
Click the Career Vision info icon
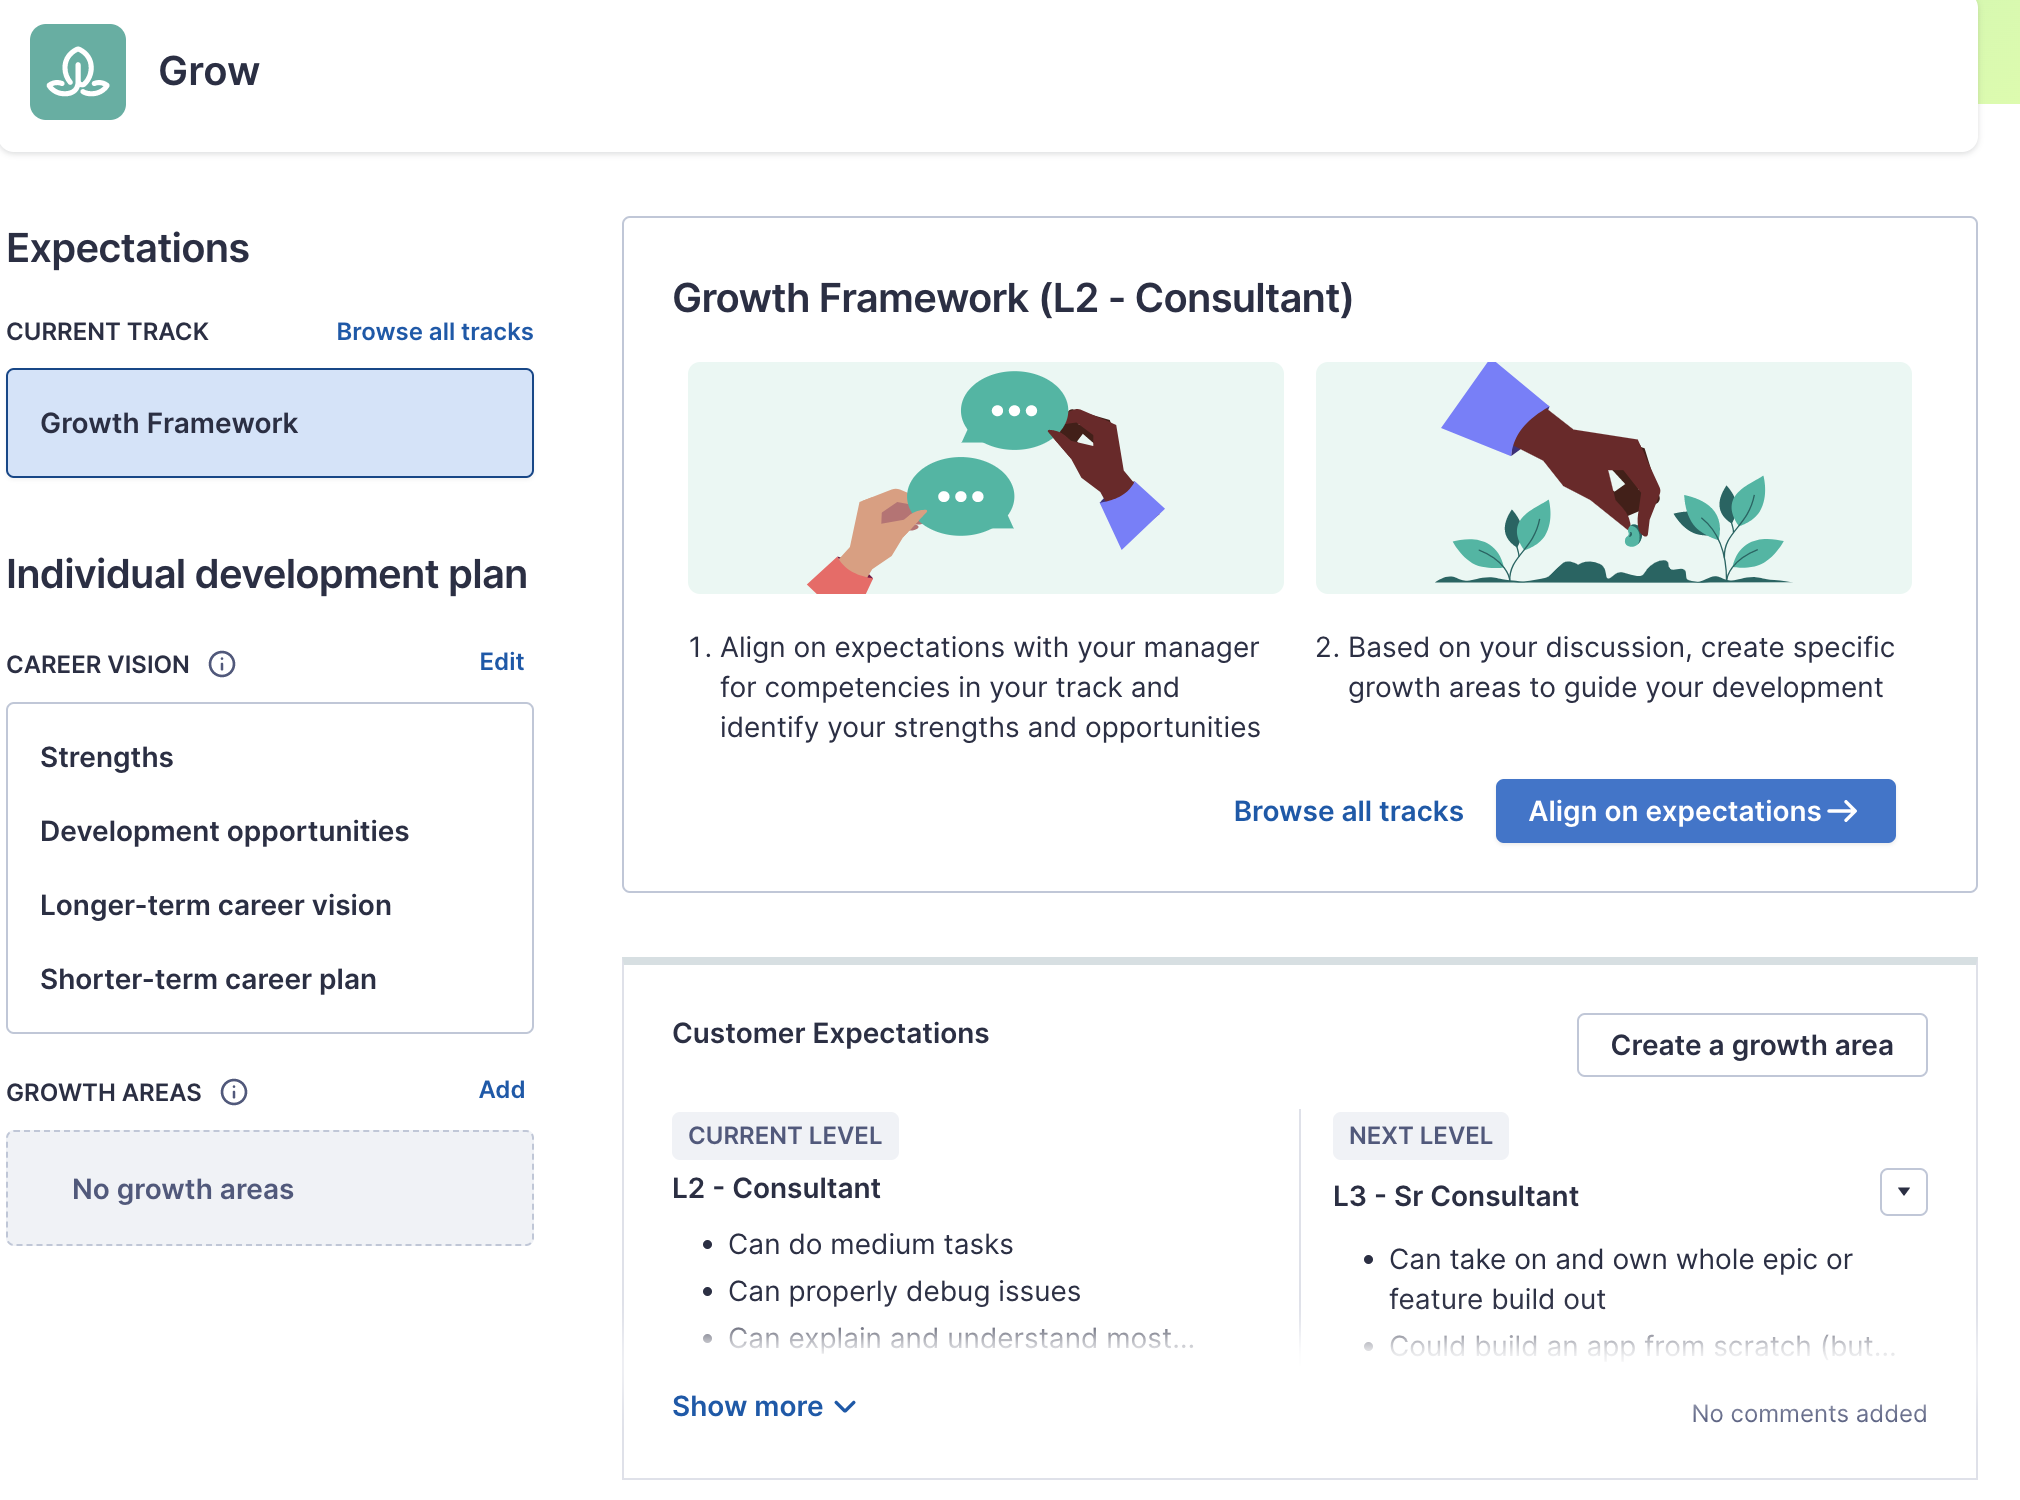[222, 664]
